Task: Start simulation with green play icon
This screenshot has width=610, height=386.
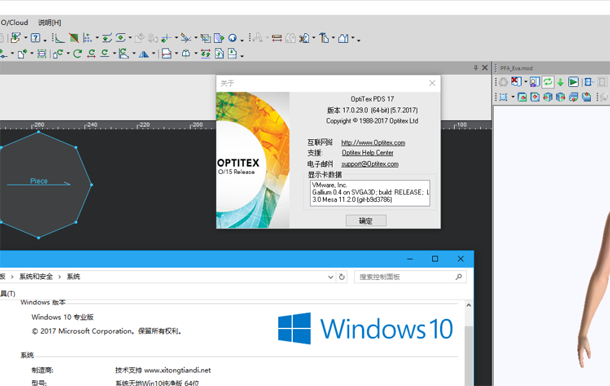Action: (573, 82)
